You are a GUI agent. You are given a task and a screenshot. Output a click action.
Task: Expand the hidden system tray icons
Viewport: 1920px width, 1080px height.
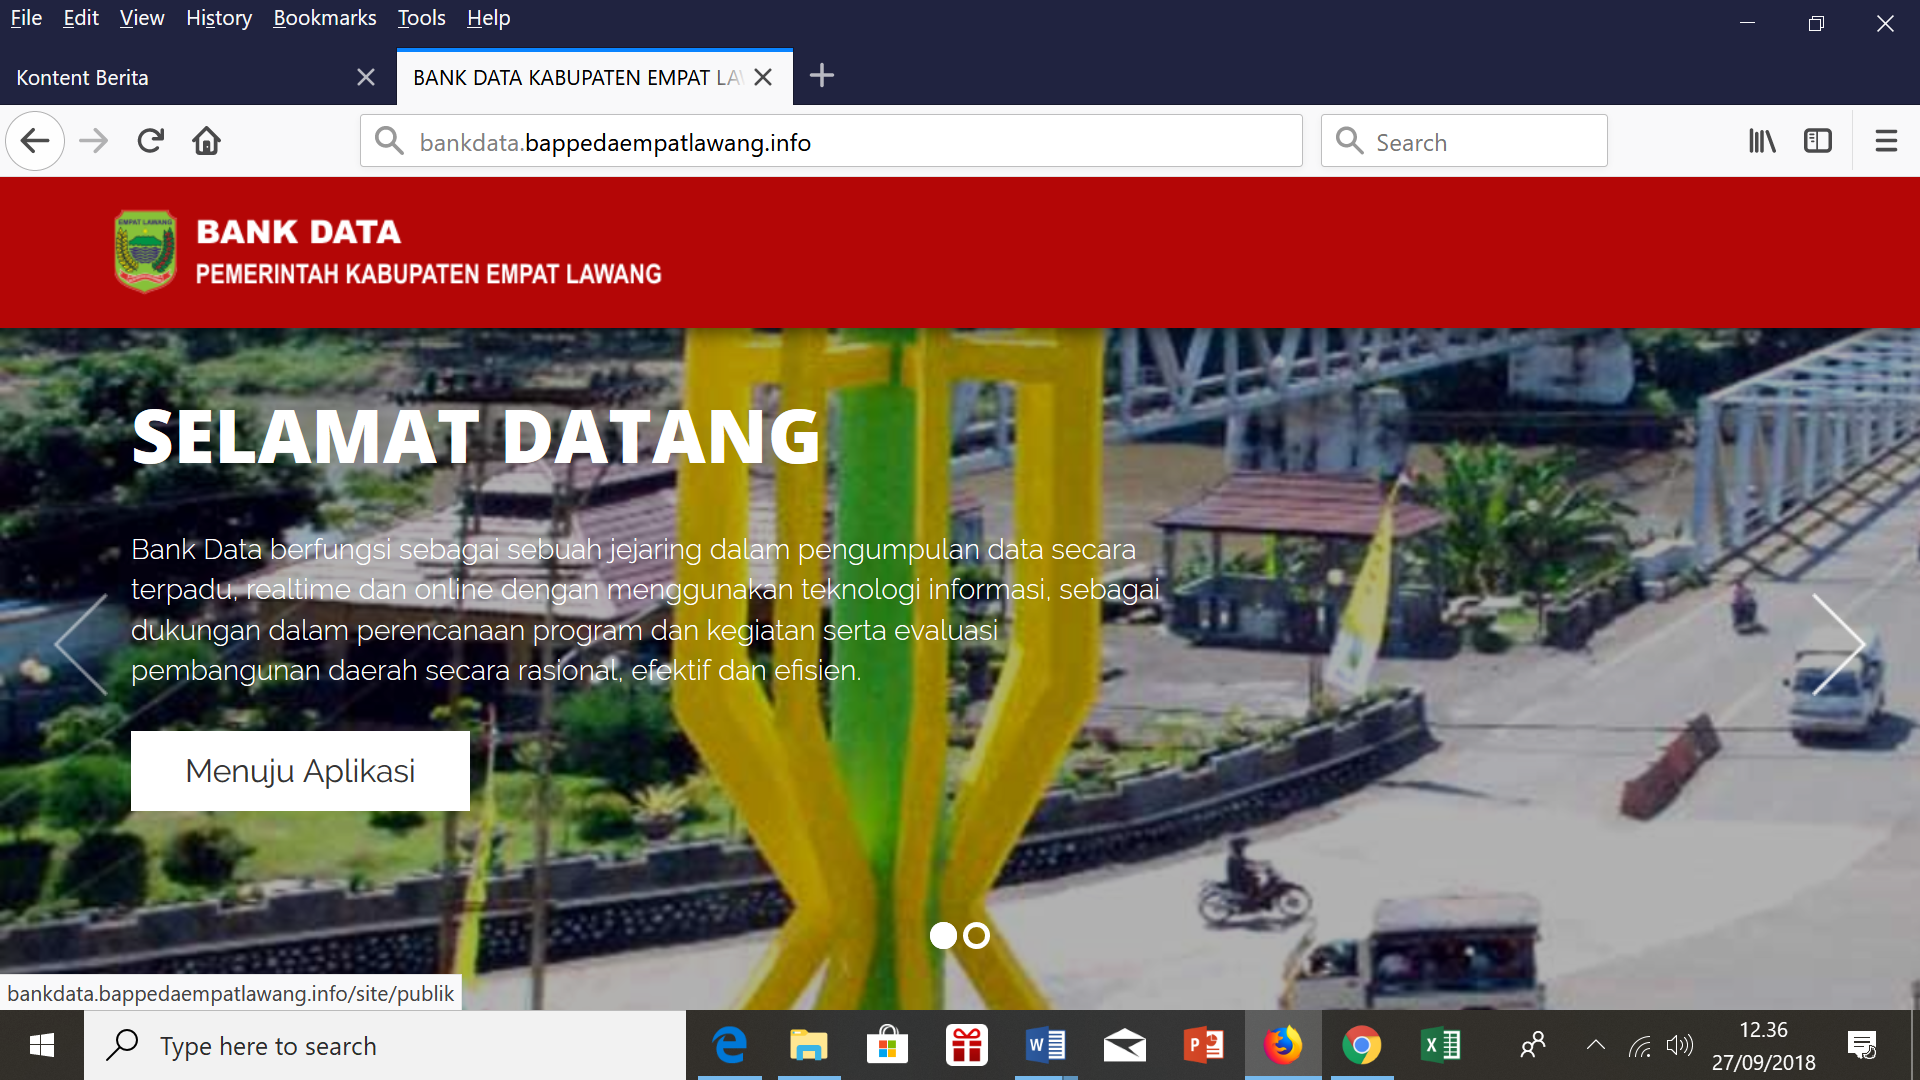pos(1596,1046)
